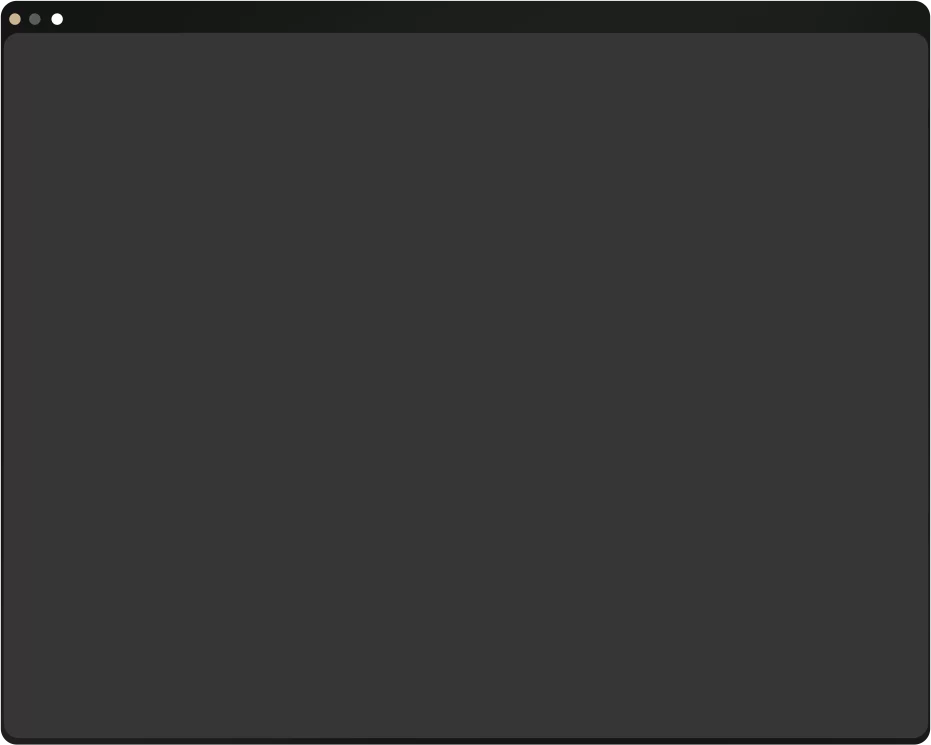Click the gray circle window button
This screenshot has height=745, width=931.
click(35, 20)
